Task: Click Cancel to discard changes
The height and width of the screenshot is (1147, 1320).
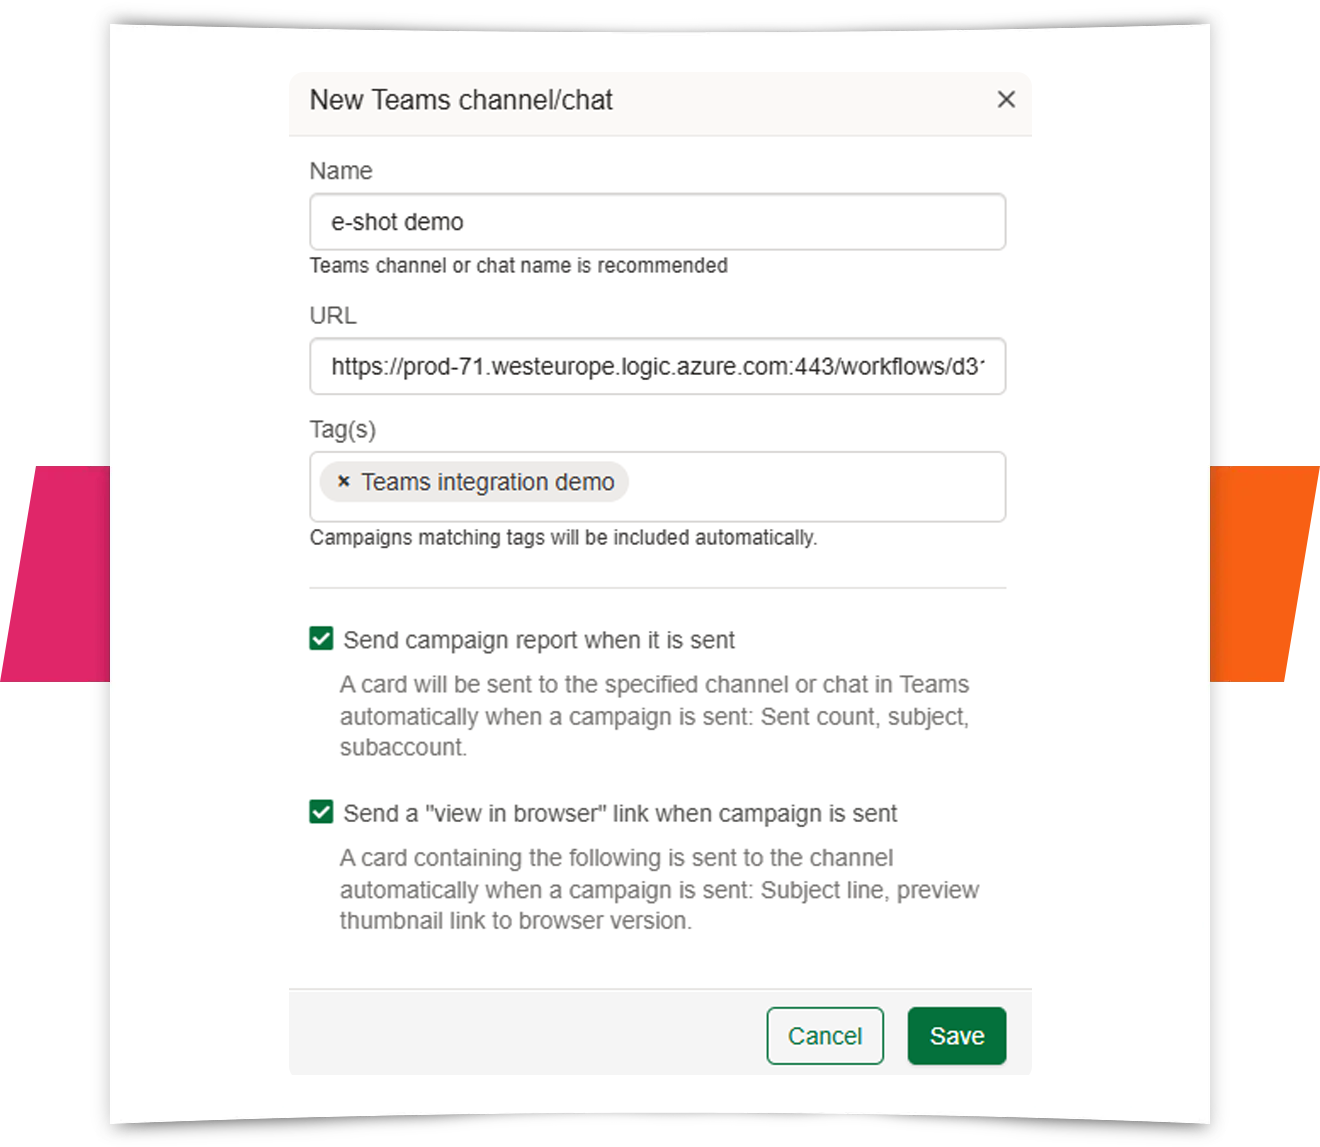Action: pyautogui.click(x=824, y=1036)
